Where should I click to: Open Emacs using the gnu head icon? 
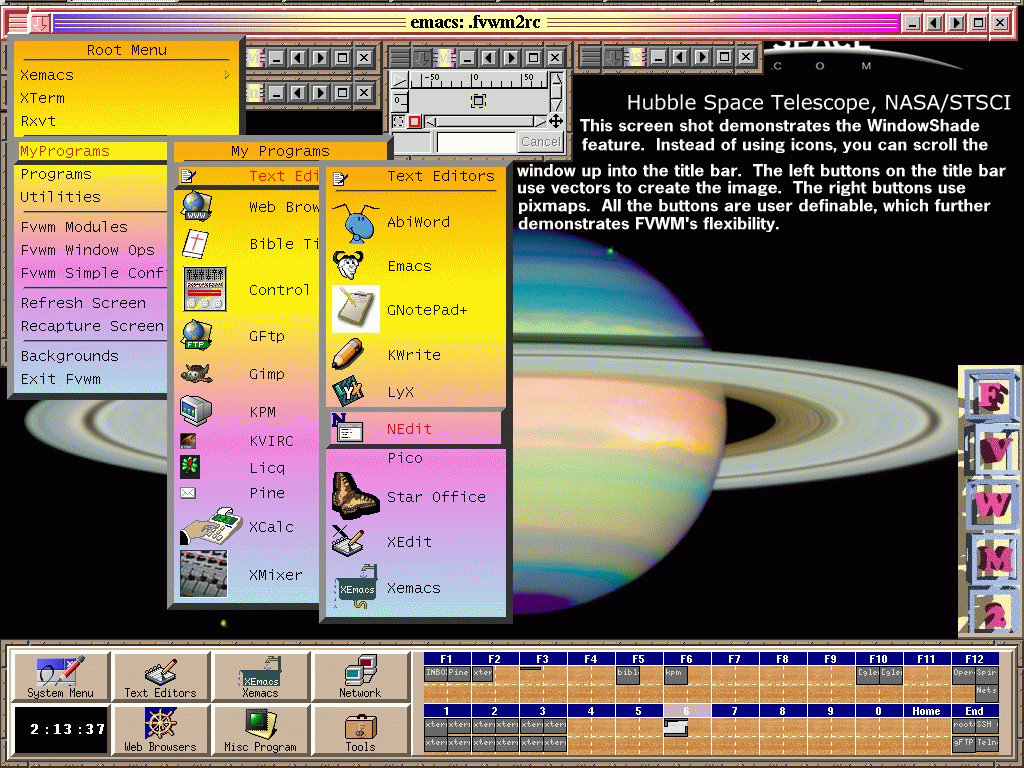coord(349,266)
